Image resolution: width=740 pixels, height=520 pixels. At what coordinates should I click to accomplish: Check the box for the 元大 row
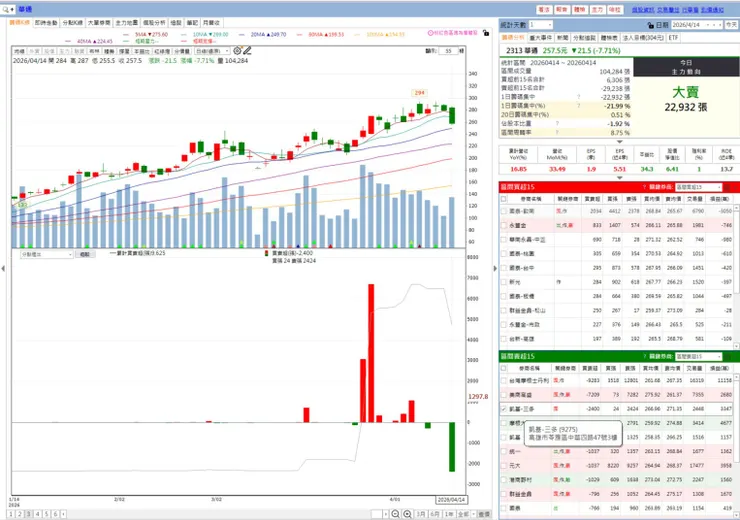point(504,465)
